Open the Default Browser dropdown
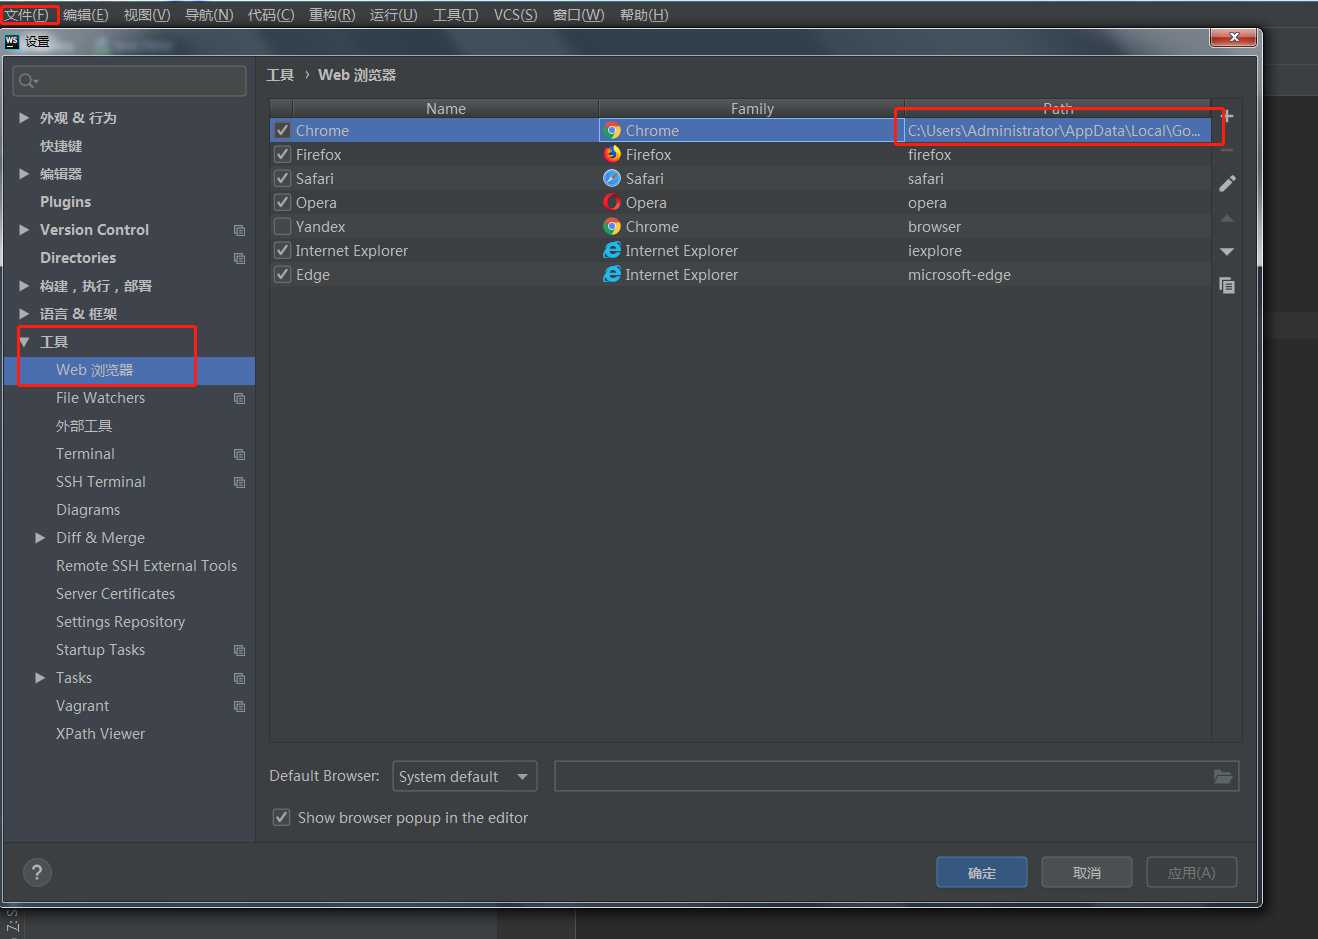This screenshot has height=939, width=1318. click(465, 776)
